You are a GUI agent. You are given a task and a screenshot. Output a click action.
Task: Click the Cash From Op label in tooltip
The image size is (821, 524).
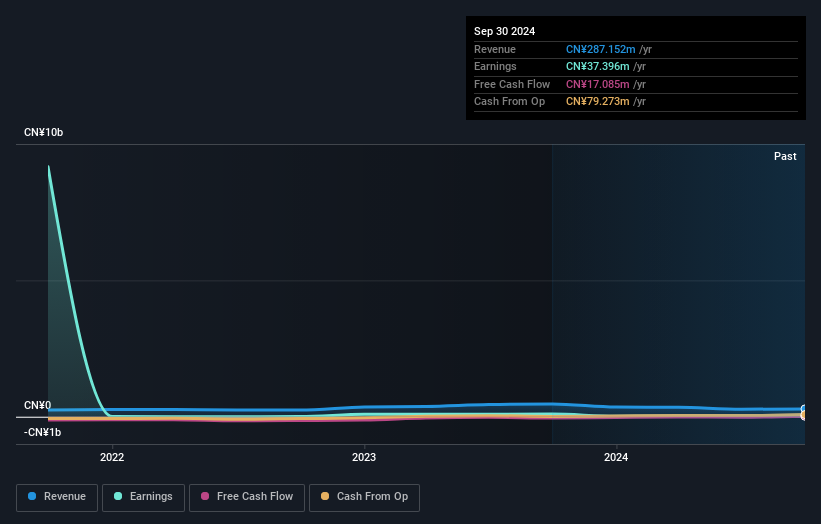pos(509,102)
